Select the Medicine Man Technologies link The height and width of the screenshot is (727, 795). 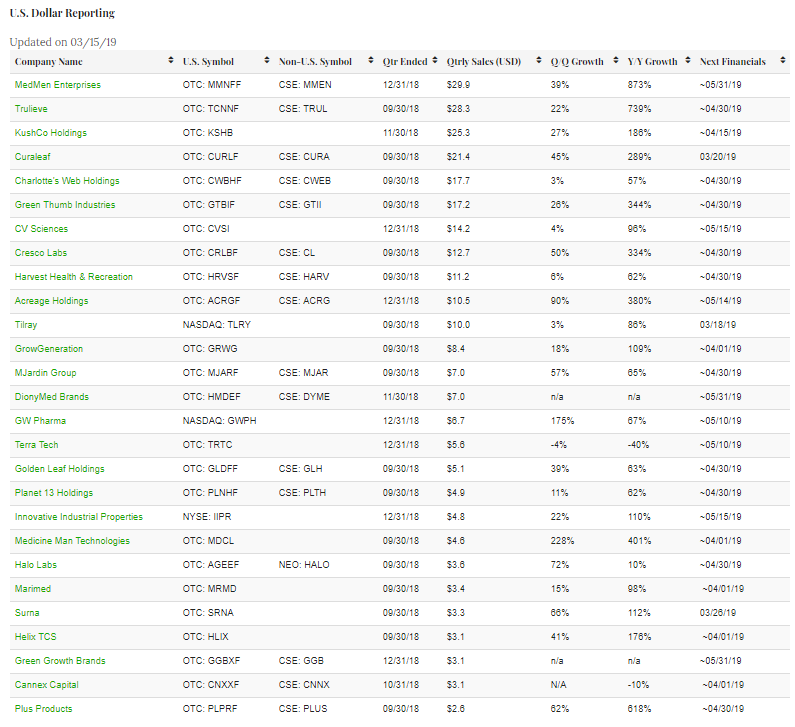tap(72, 541)
